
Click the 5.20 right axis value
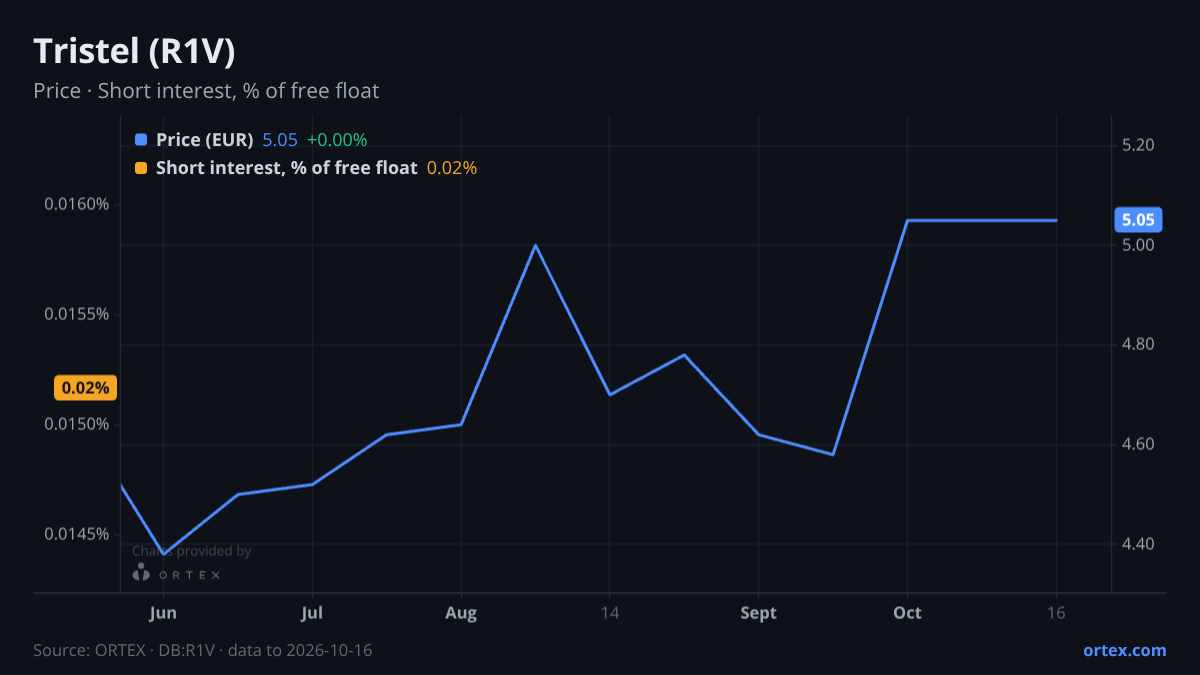(x=1138, y=145)
